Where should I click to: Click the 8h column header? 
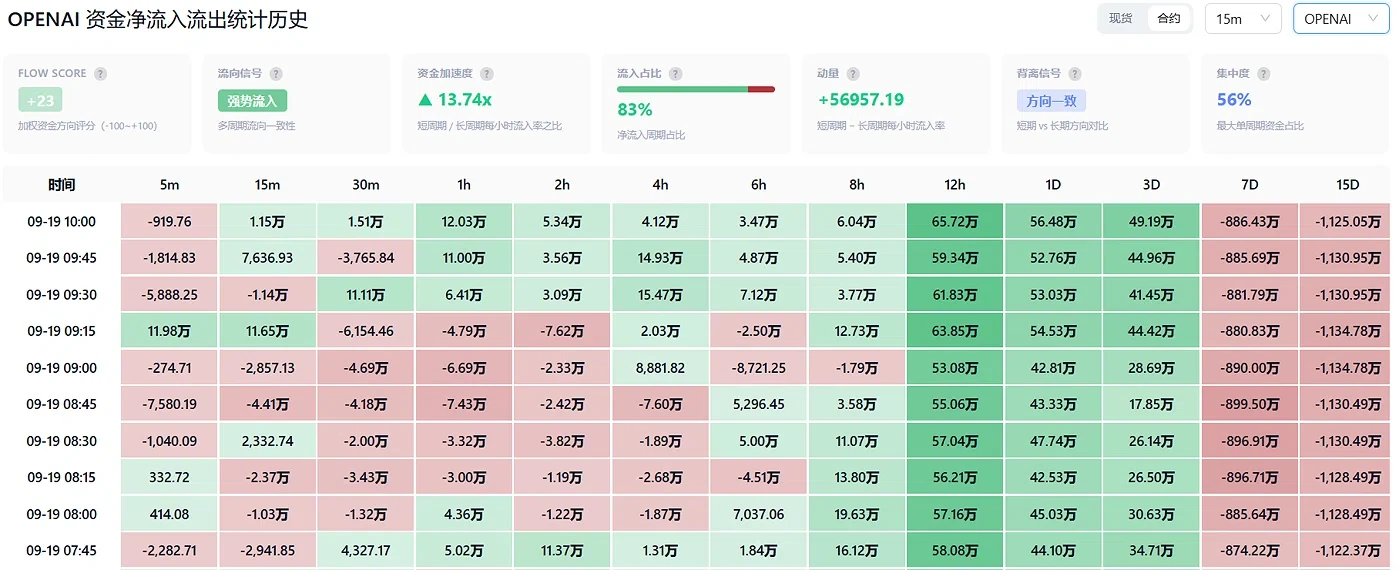(856, 185)
